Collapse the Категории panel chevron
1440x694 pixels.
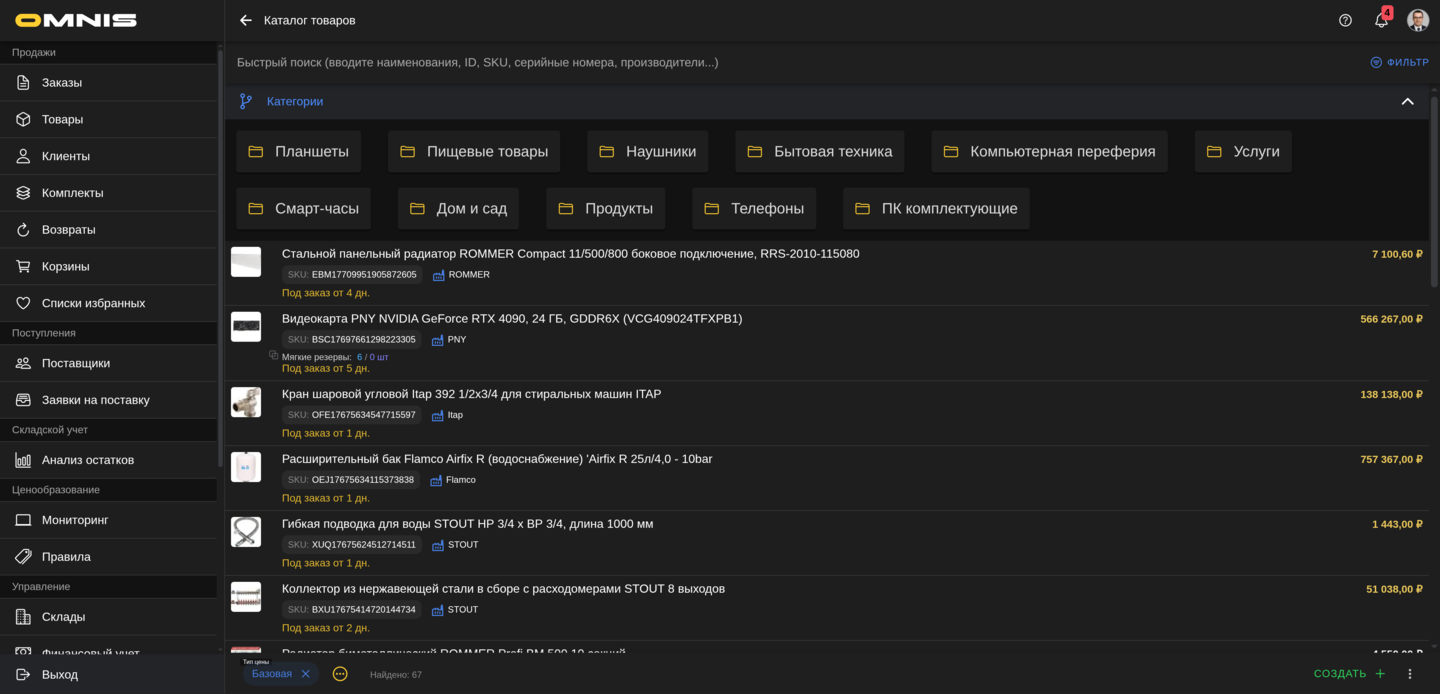[1408, 101]
